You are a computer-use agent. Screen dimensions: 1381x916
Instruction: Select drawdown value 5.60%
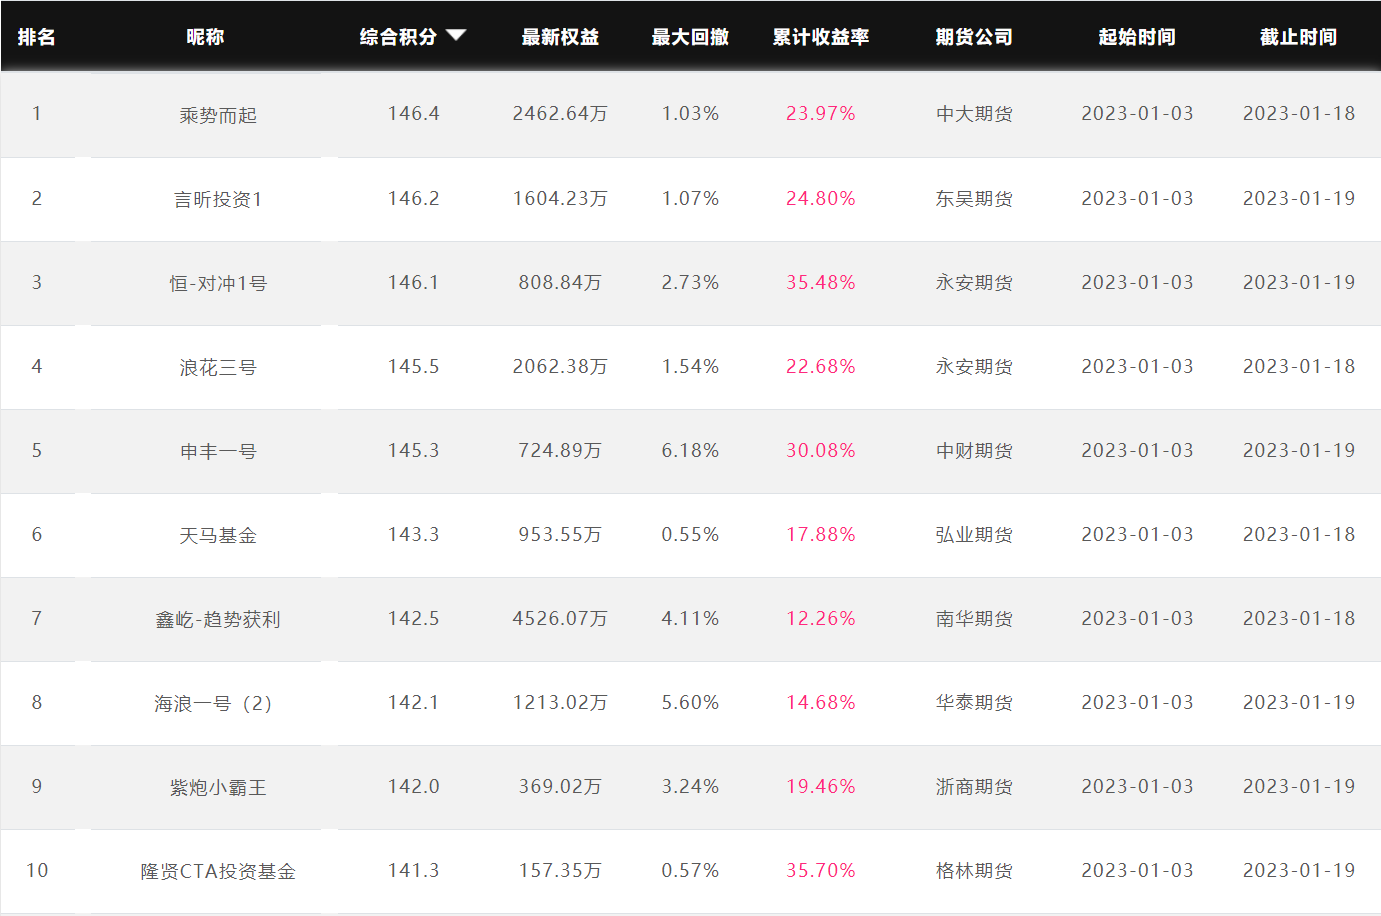[x=690, y=702]
